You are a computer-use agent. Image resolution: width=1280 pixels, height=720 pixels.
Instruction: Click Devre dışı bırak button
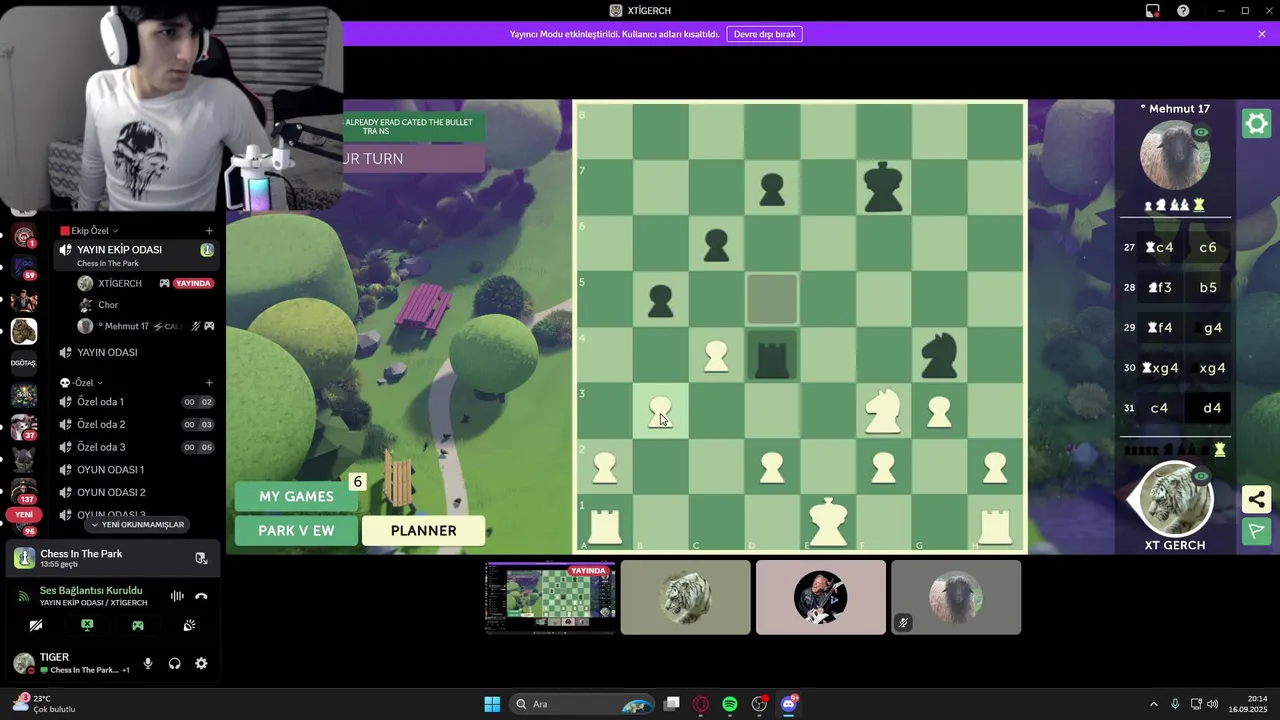[x=764, y=34]
